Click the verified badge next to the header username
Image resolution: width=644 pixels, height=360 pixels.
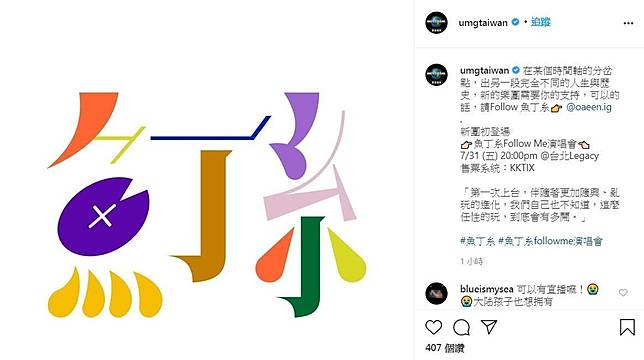515,22
